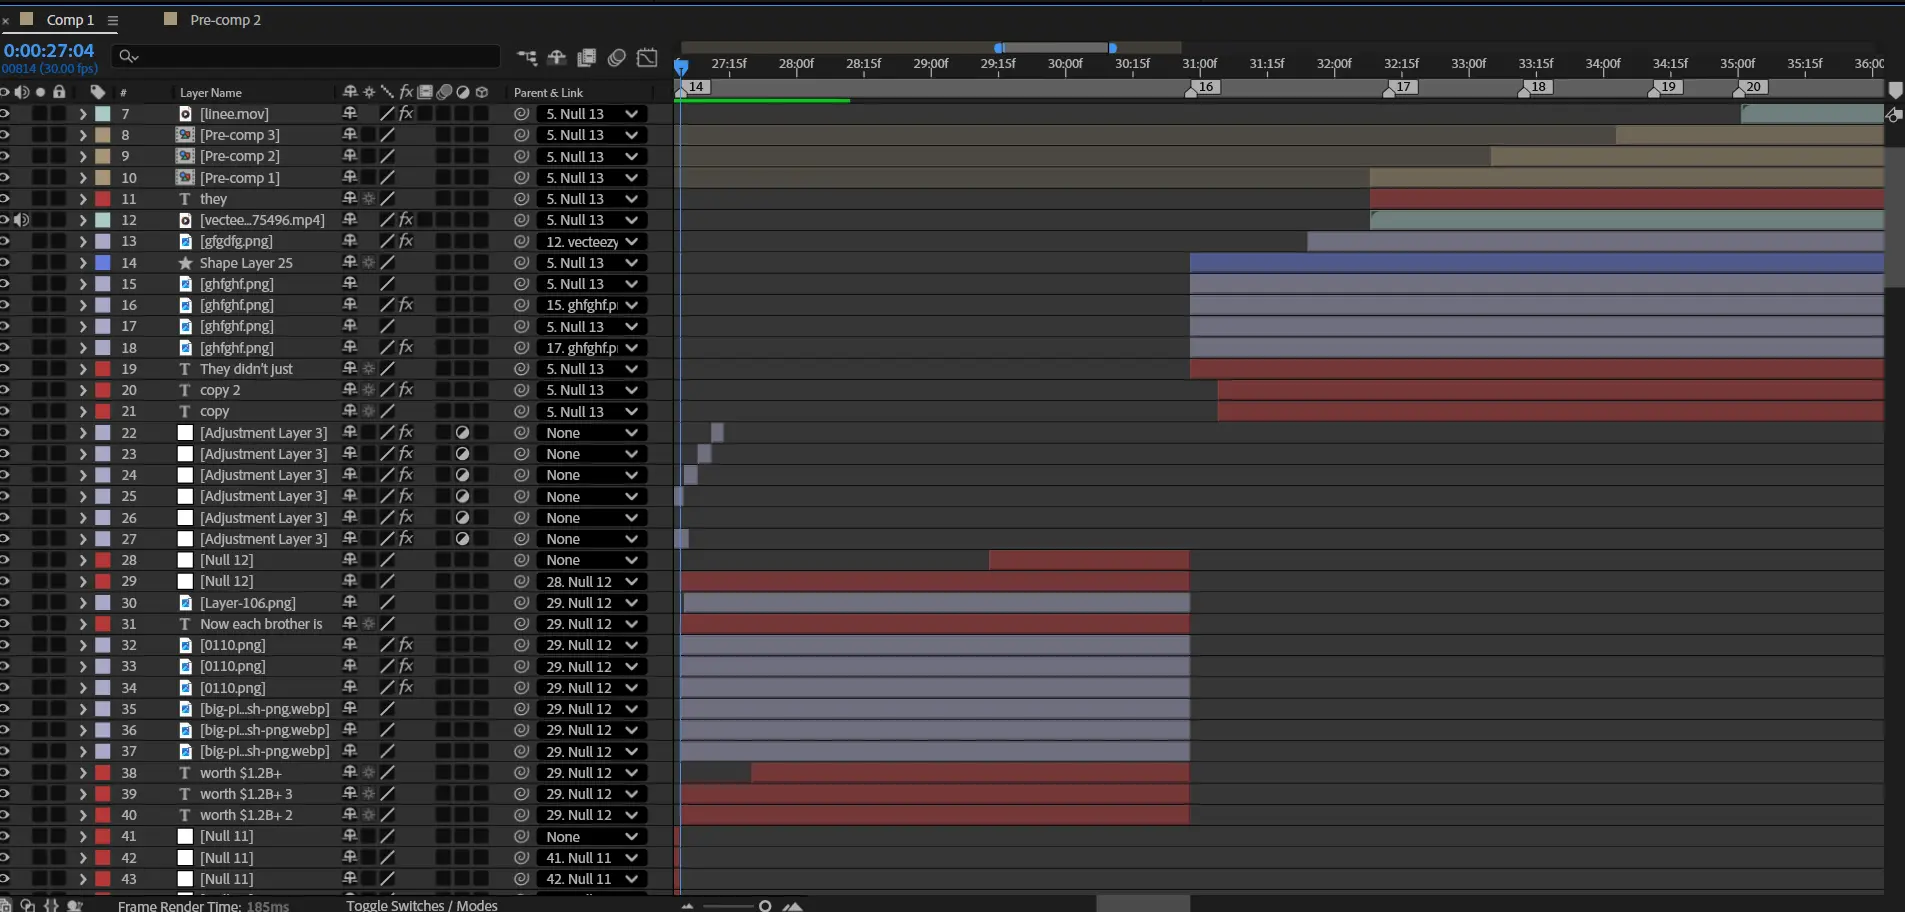Enable the Motion Blur toolbar button
The width and height of the screenshot is (1905, 912).
click(617, 58)
